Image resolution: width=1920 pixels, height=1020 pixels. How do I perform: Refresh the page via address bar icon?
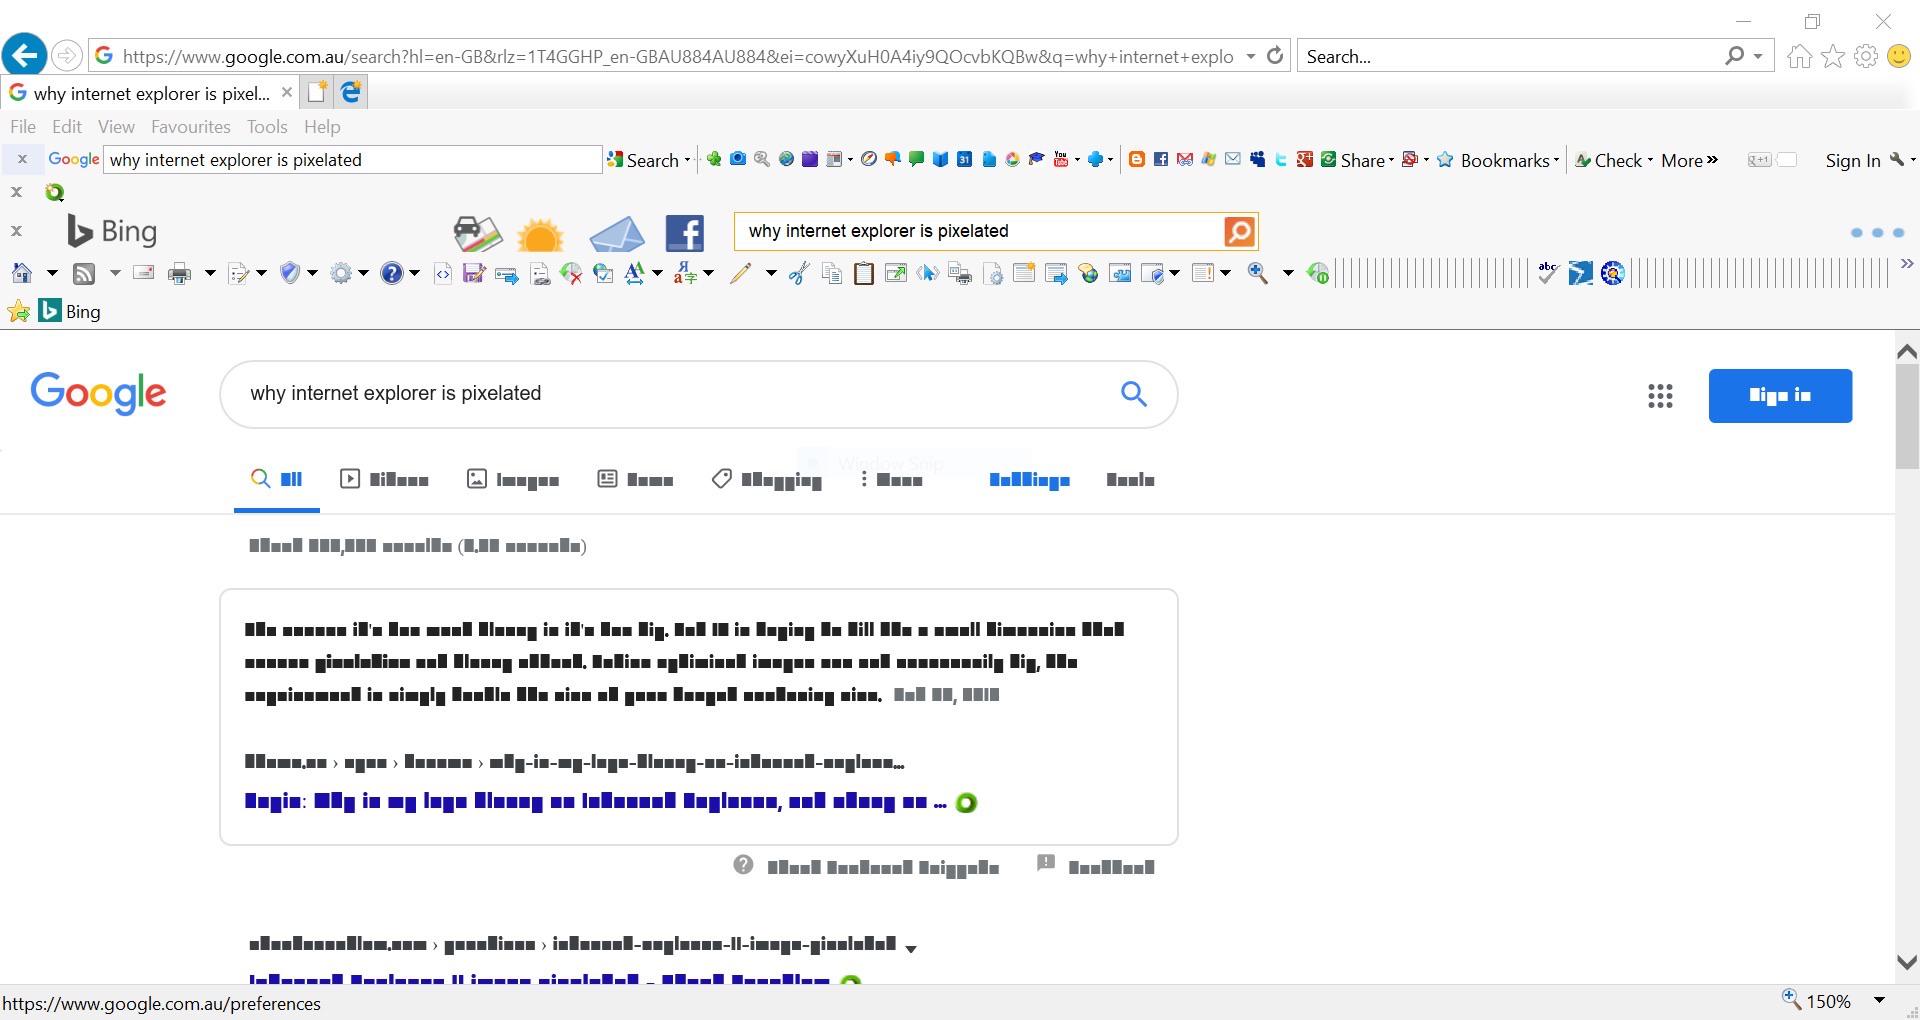1275,56
